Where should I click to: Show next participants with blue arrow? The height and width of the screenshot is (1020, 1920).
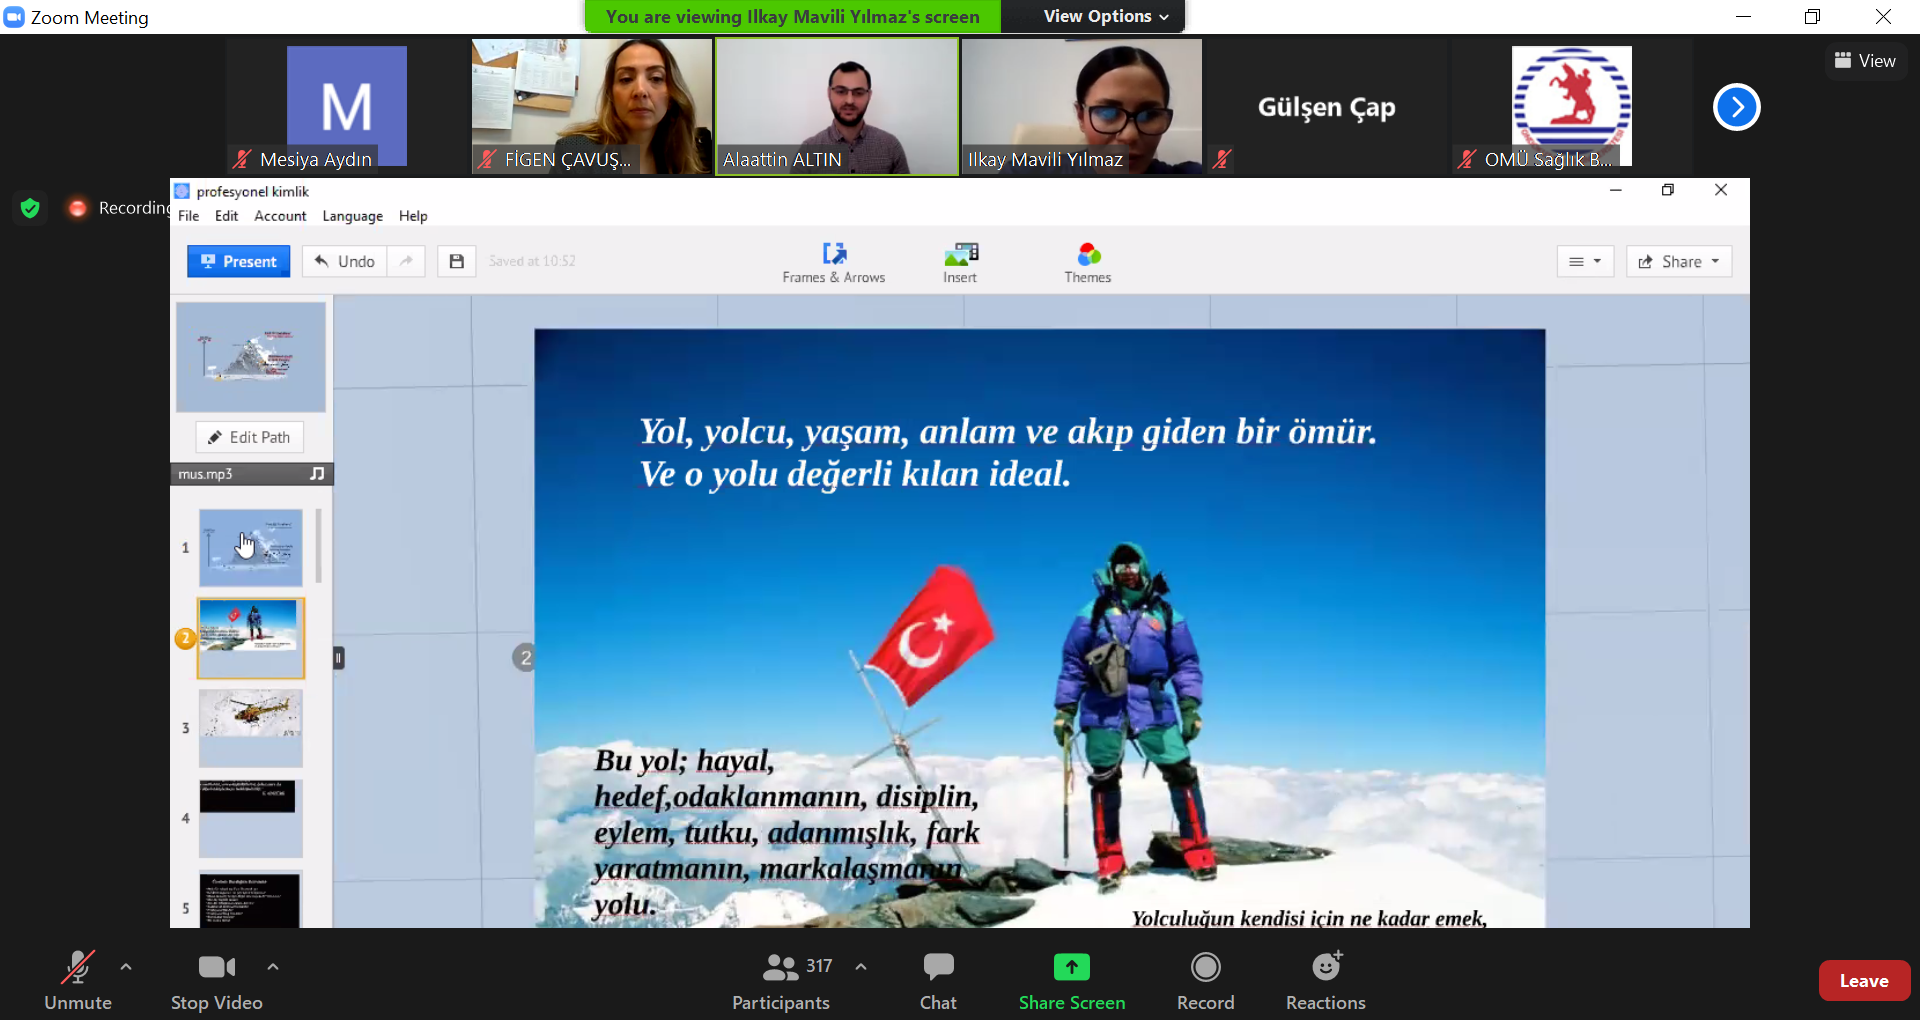(1736, 107)
